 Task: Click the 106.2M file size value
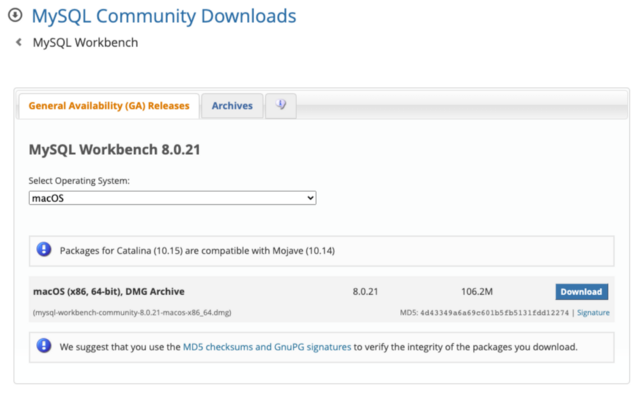click(477, 292)
